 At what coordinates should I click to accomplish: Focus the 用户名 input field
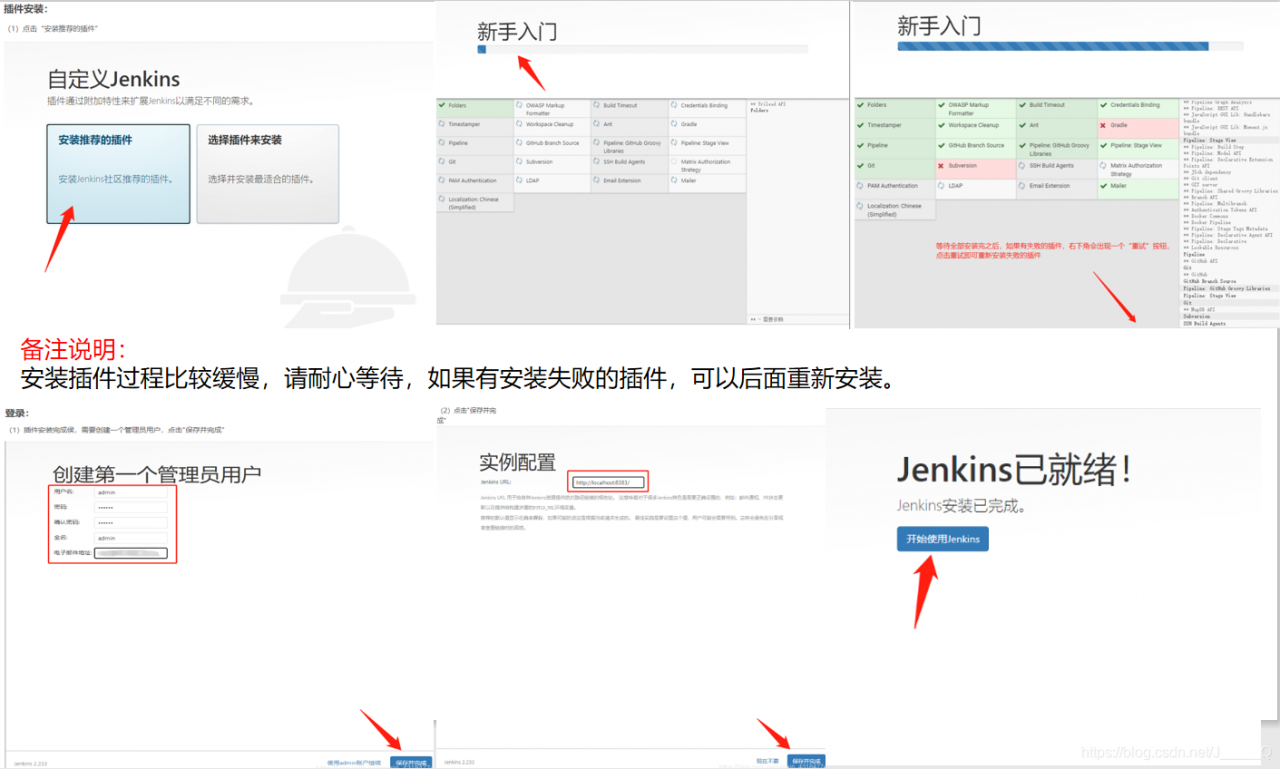pyautogui.click(x=131, y=492)
